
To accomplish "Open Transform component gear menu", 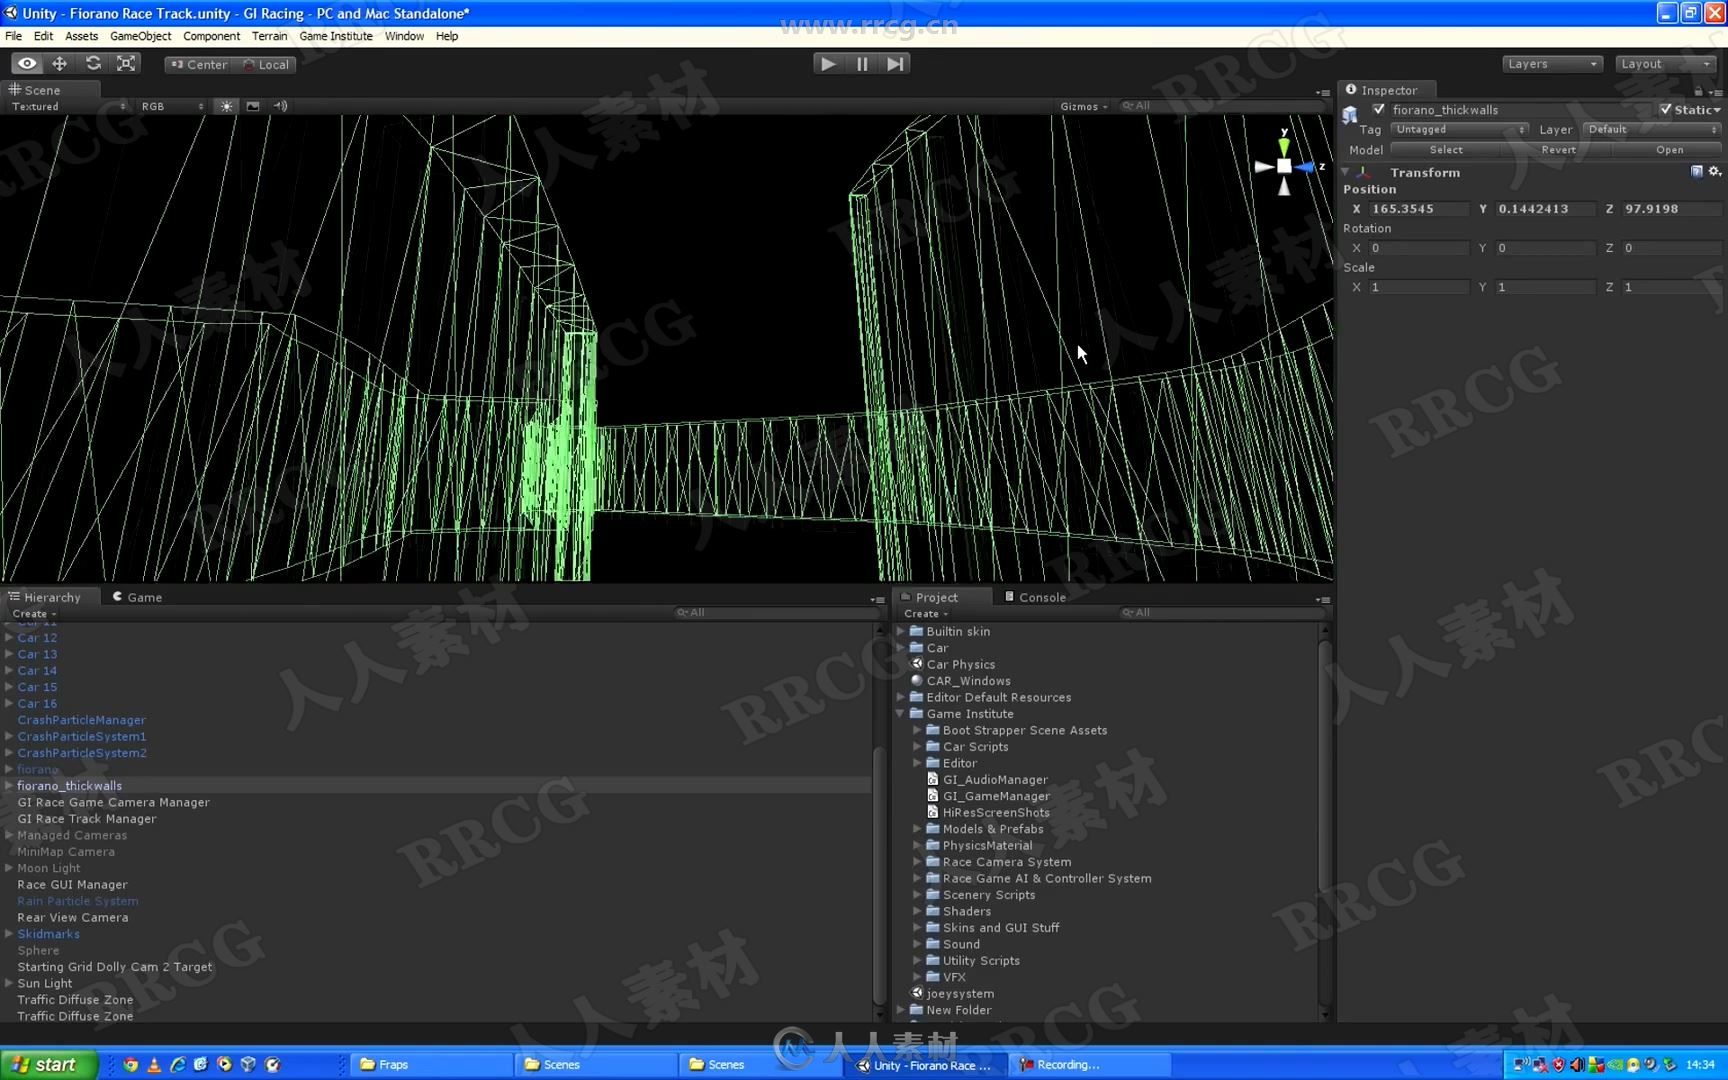I will (1715, 172).
